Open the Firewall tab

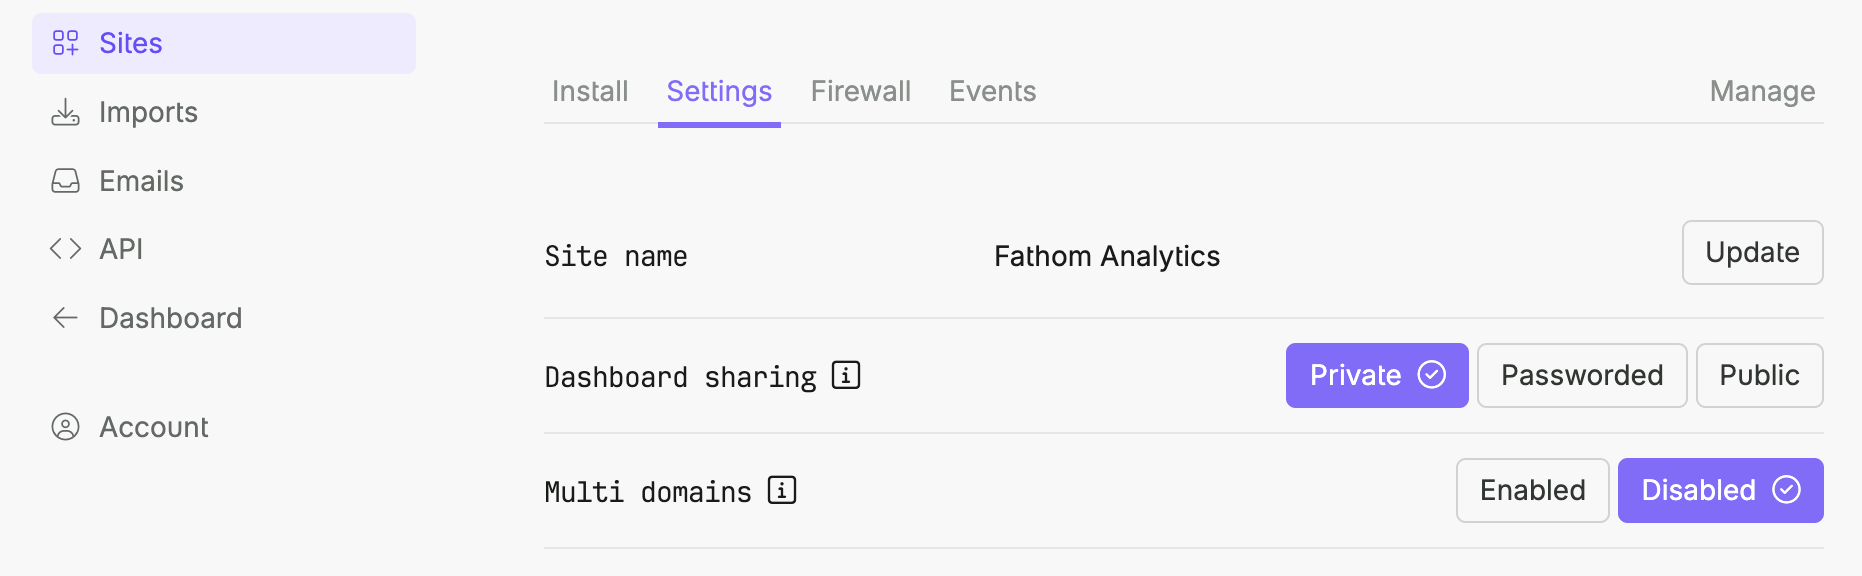pyautogui.click(x=860, y=91)
